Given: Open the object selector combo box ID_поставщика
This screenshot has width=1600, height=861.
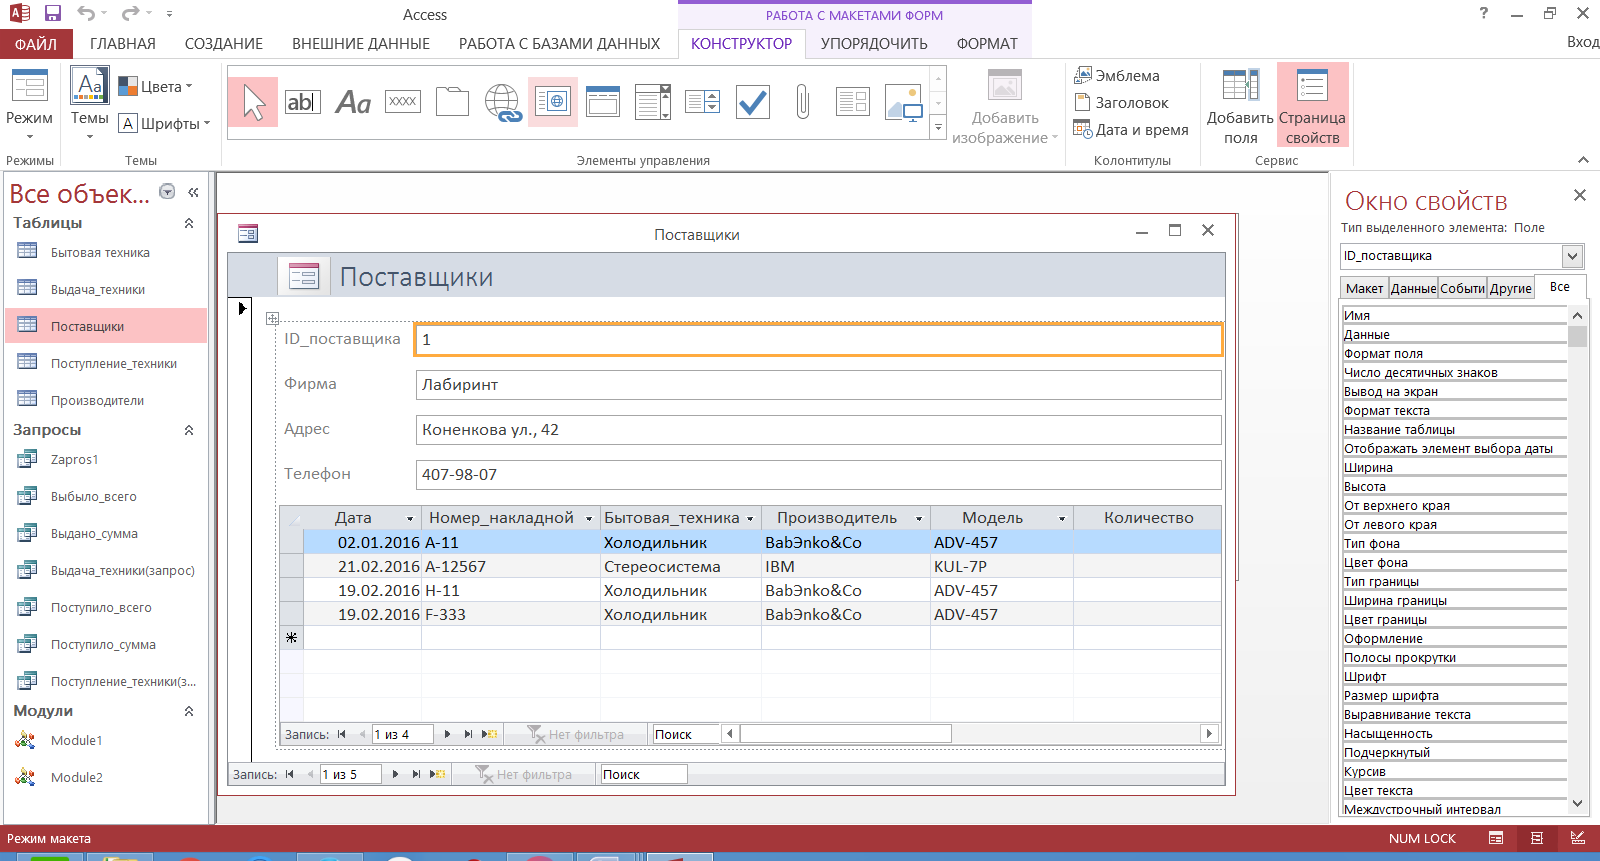Looking at the screenshot, I should coord(1572,256).
